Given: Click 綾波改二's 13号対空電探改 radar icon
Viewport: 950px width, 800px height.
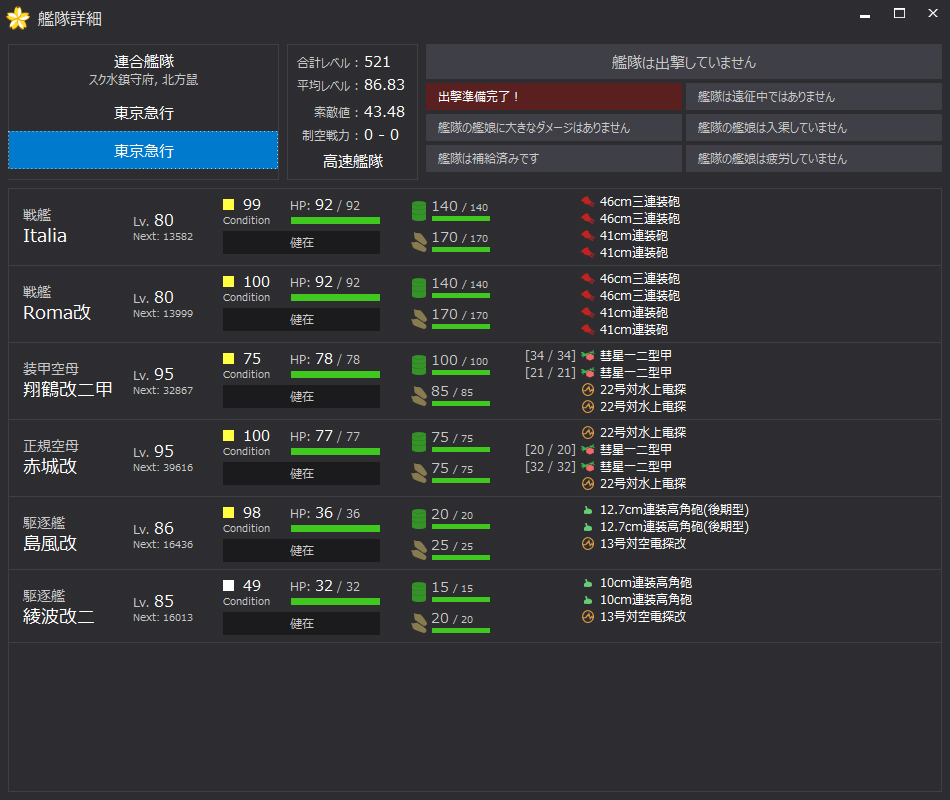Looking at the screenshot, I should [x=588, y=616].
